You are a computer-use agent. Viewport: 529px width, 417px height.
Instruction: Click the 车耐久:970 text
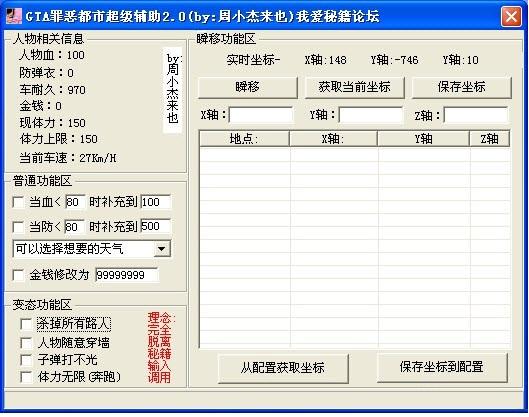pyautogui.click(x=52, y=90)
